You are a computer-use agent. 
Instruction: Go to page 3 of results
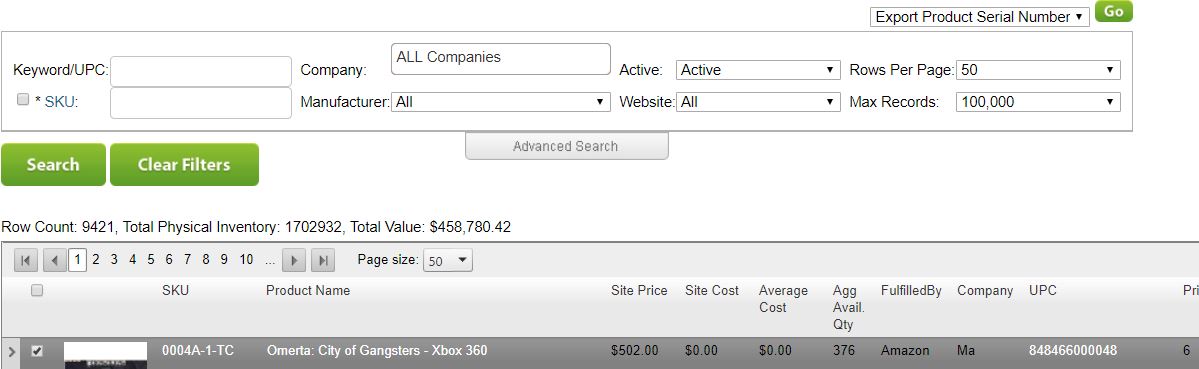(x=114, y=260)
